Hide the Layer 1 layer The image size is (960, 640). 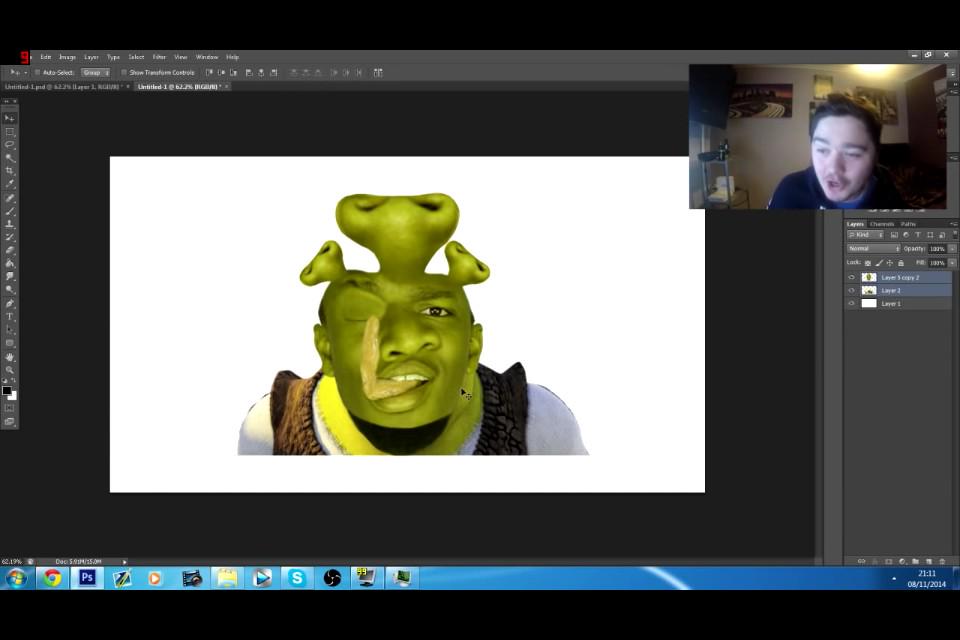pos(851,303)
